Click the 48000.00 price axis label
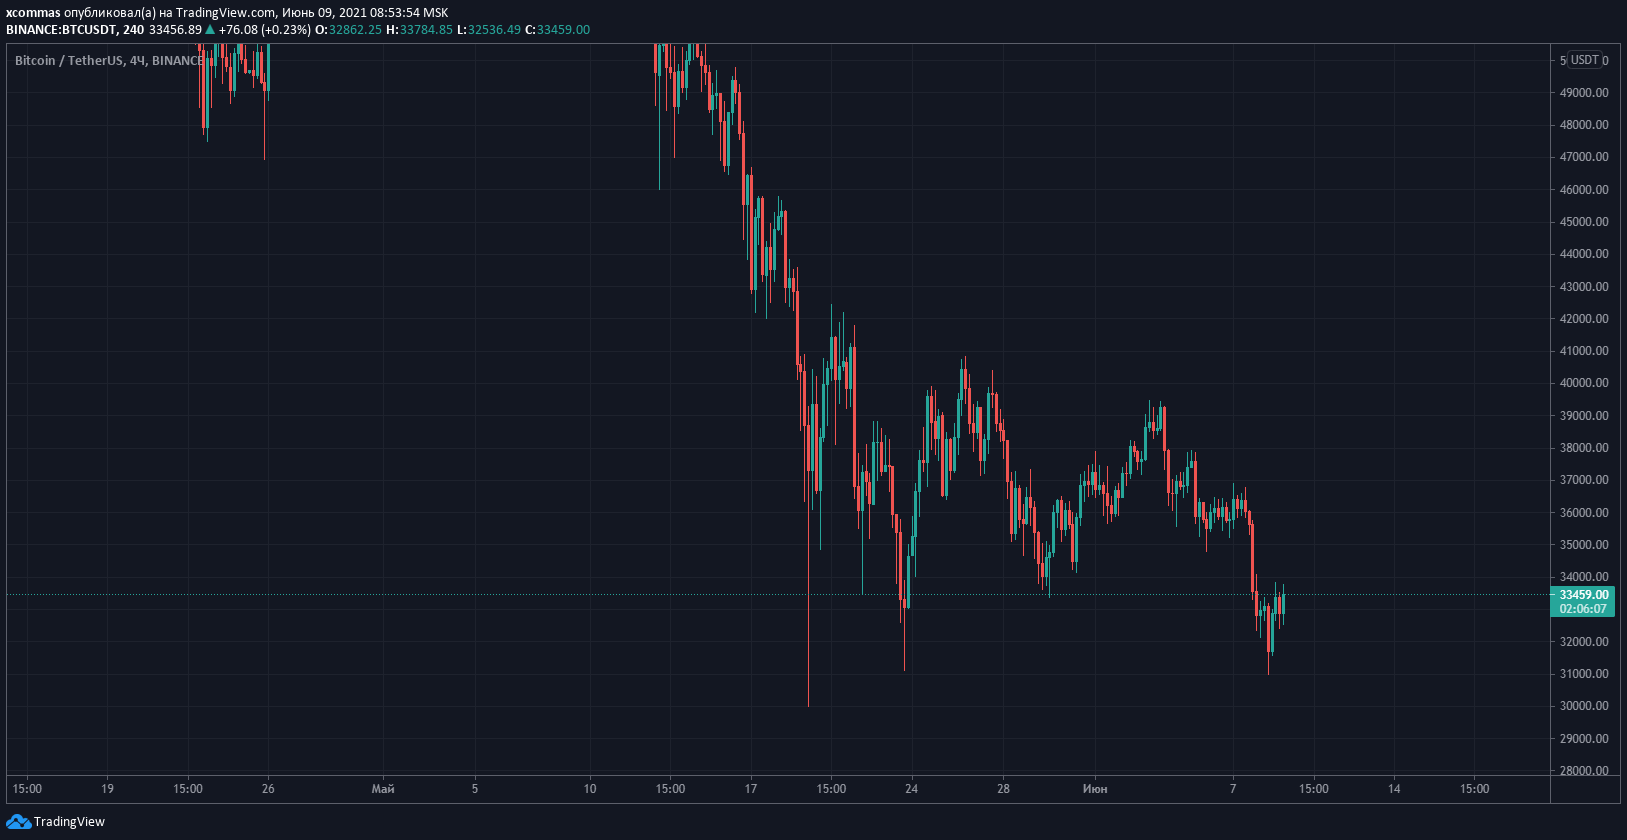Image resolution: width=1627 pixels, height=840 pixels. tap(1584, 125)
